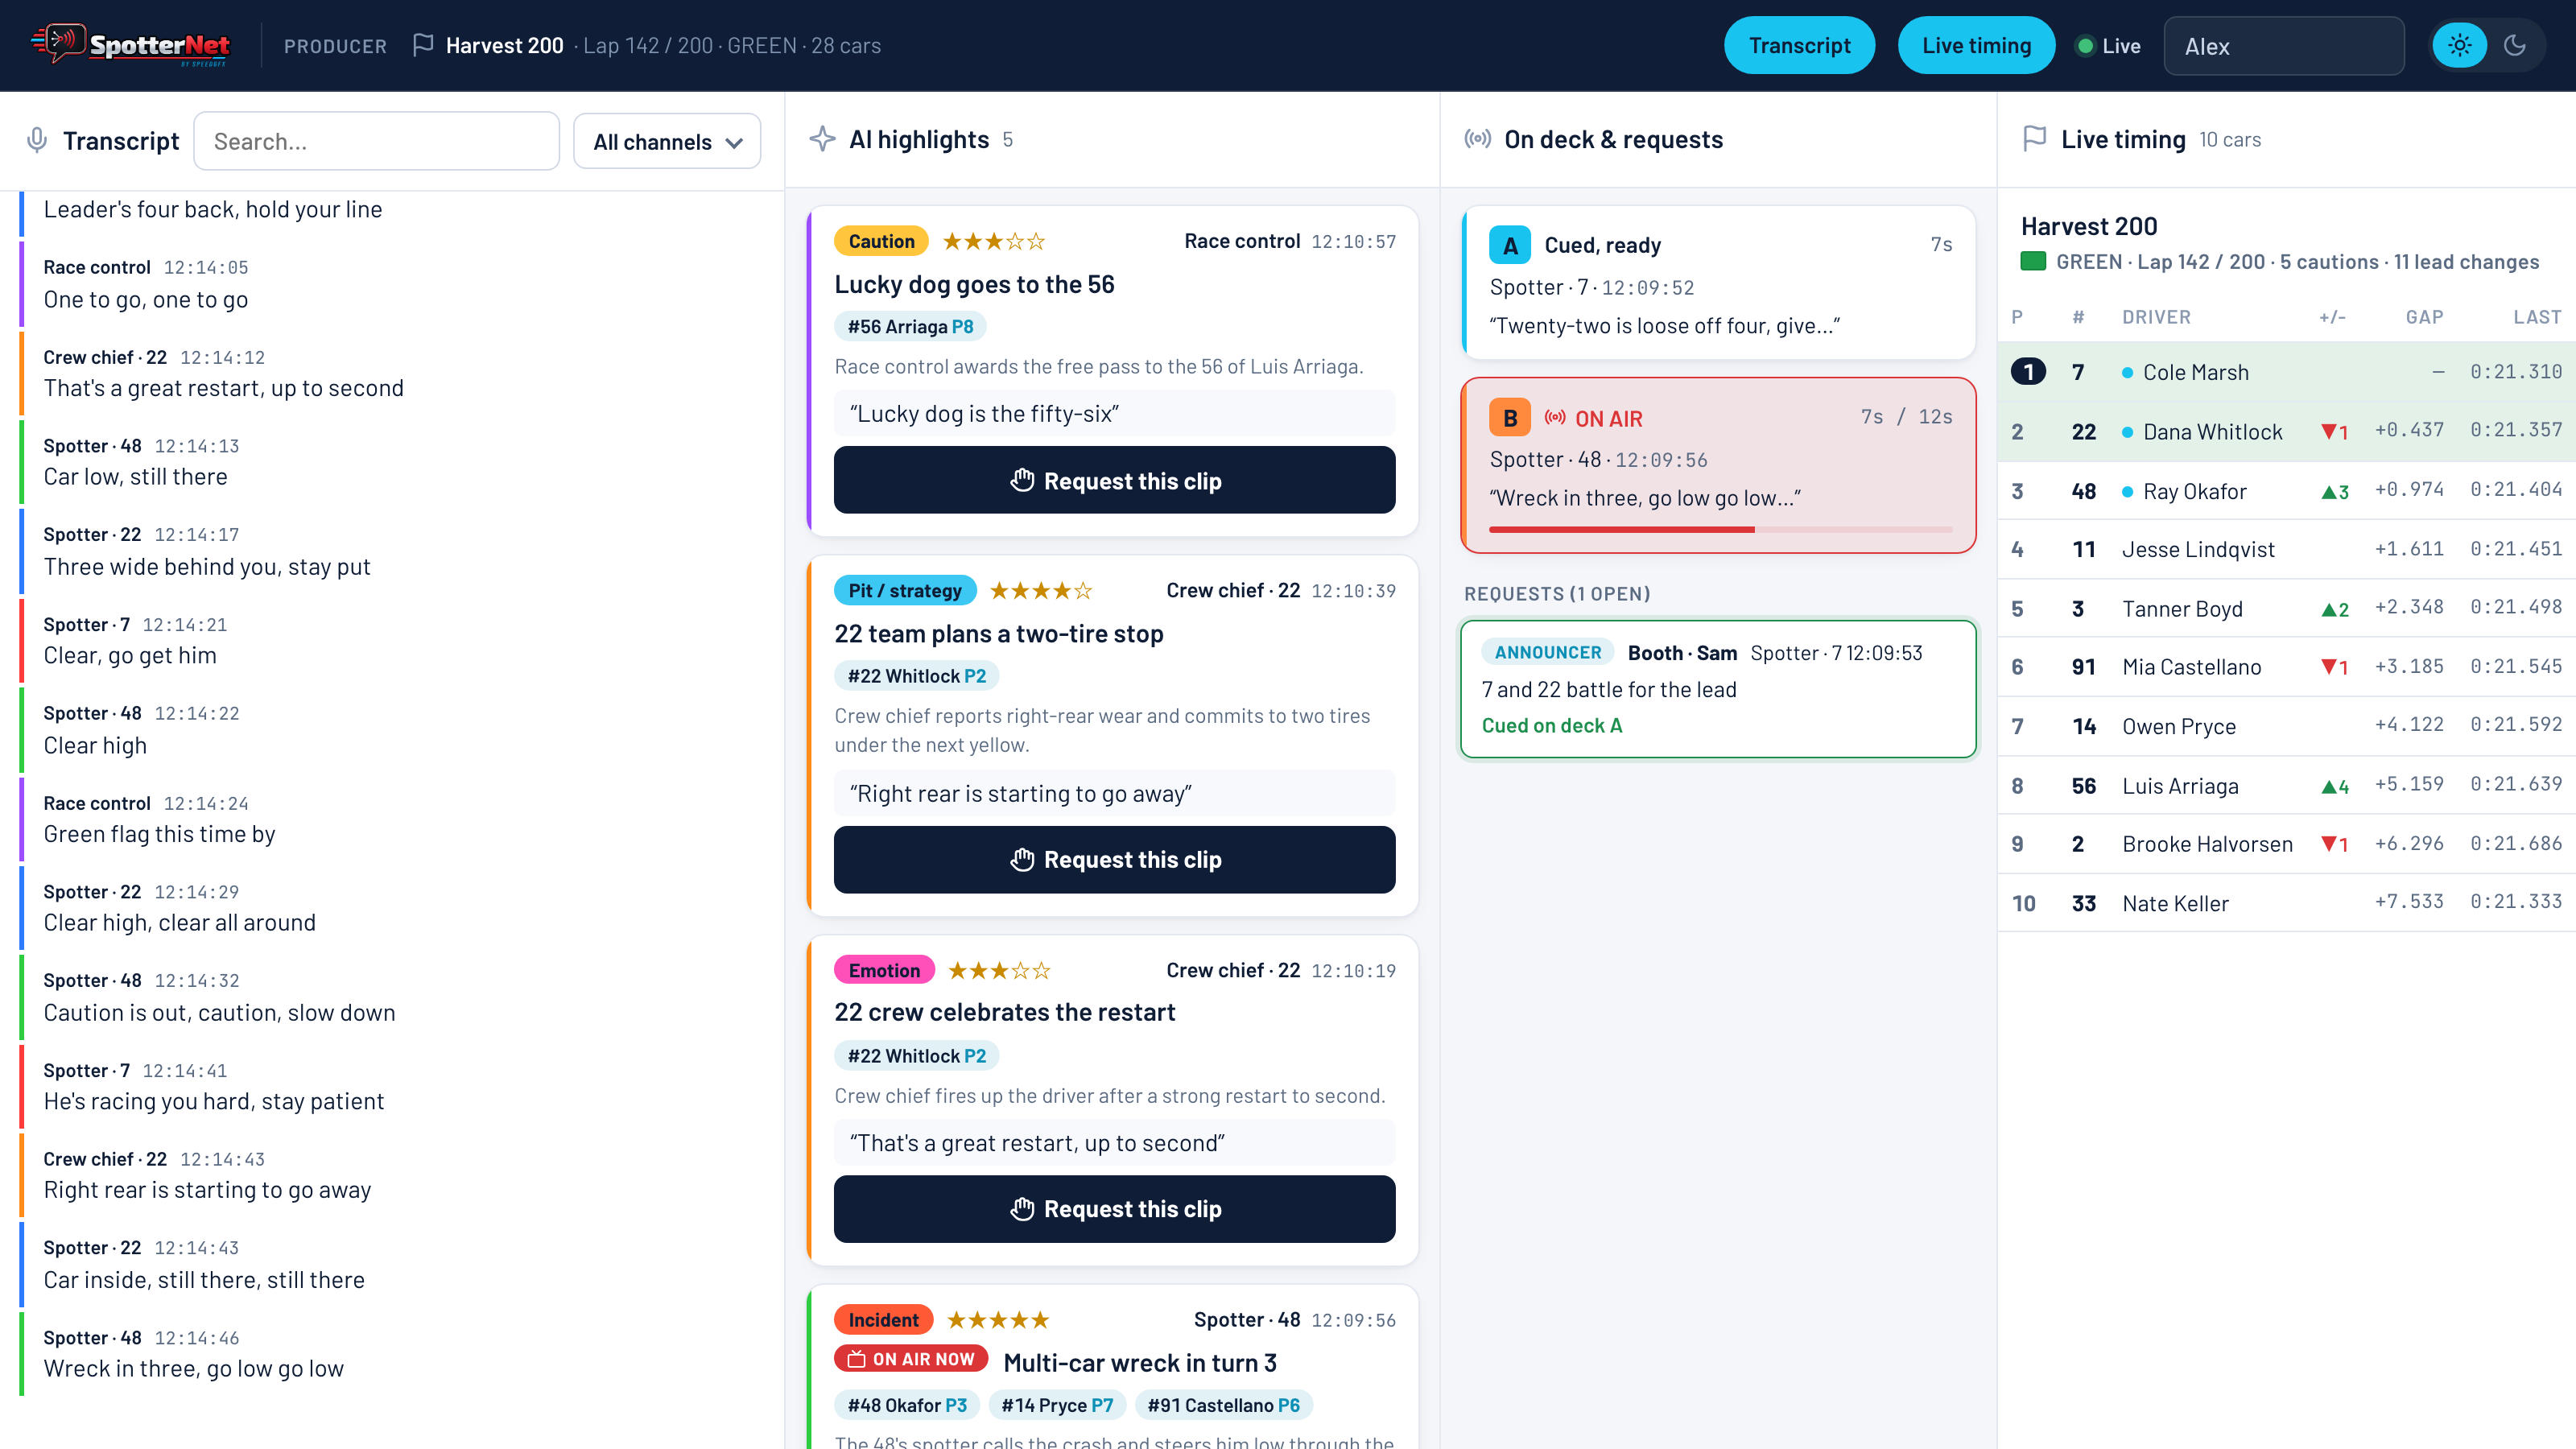Click the microphone icon beside Transcript
This screenshot has height=1449, width=2576.
coord(37,140)
